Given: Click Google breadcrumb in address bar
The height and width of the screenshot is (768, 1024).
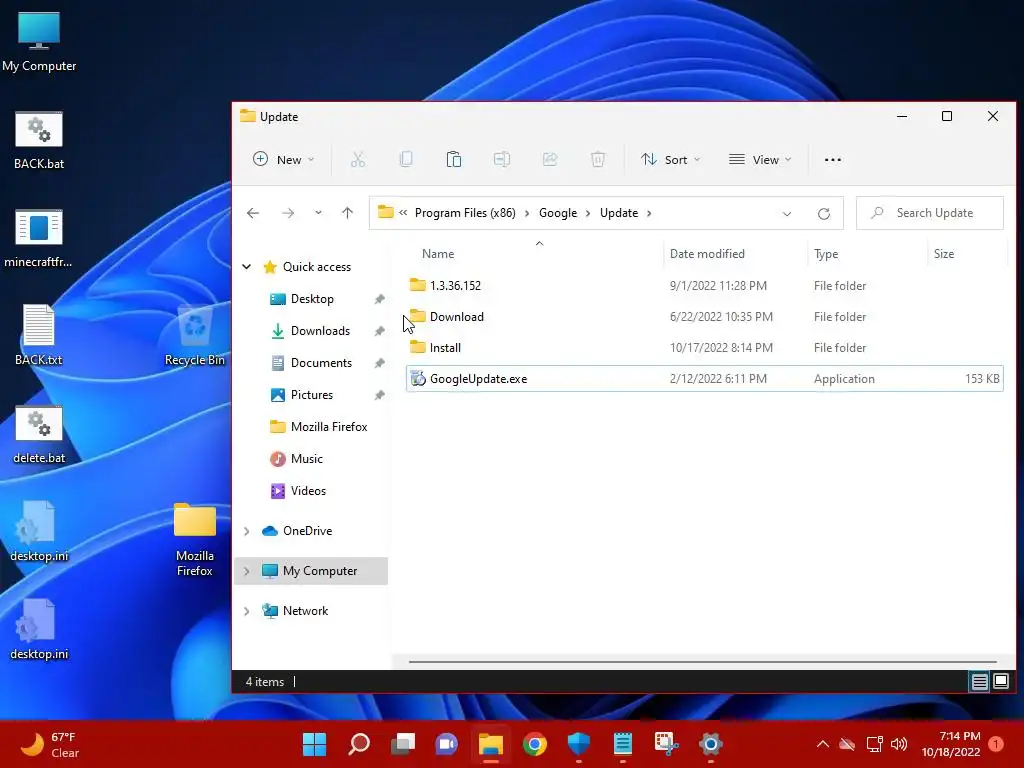Looking at the screenshot, I should tap(558, 213).
